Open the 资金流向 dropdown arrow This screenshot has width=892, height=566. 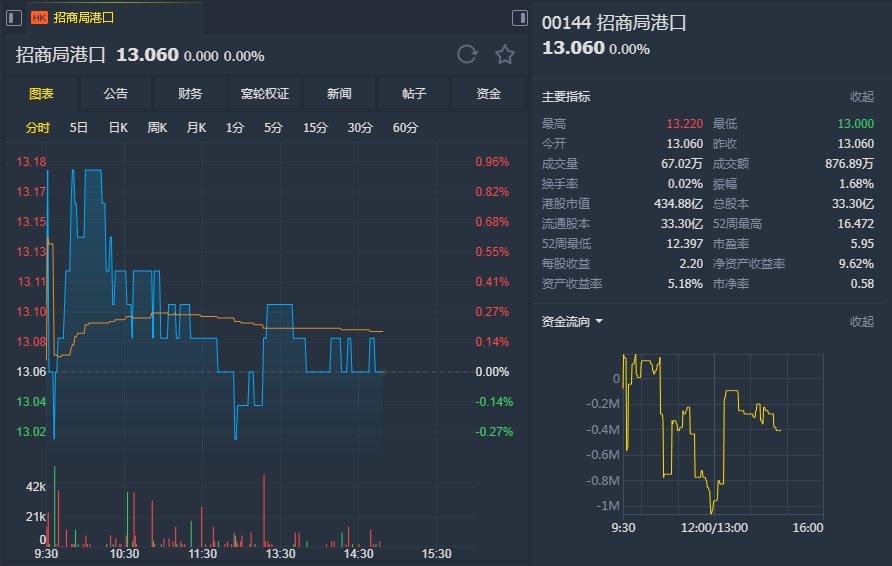coord(599,322)
